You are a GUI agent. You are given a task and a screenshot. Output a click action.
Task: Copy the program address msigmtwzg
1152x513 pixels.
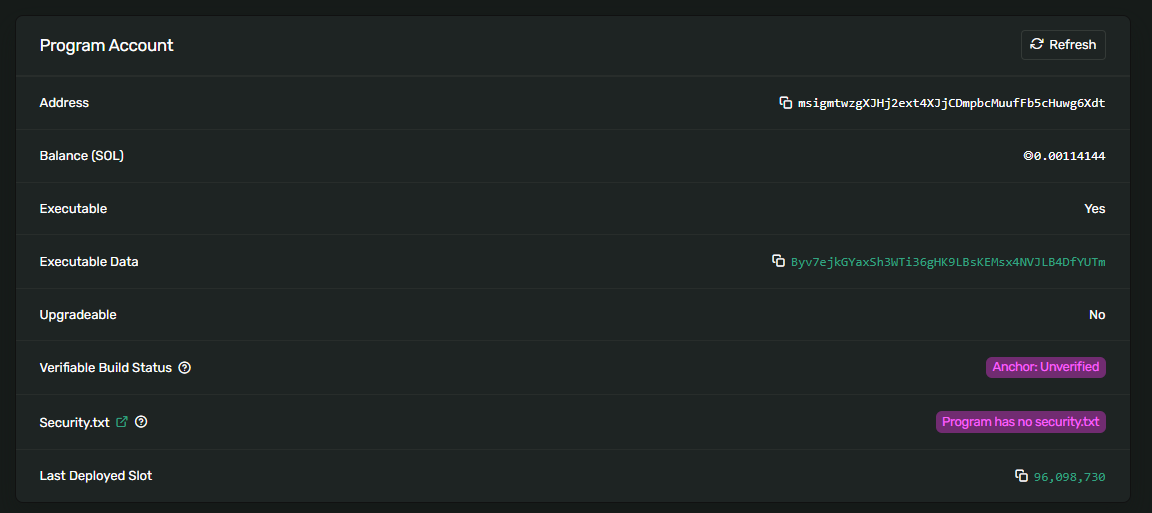coord(786,103)
